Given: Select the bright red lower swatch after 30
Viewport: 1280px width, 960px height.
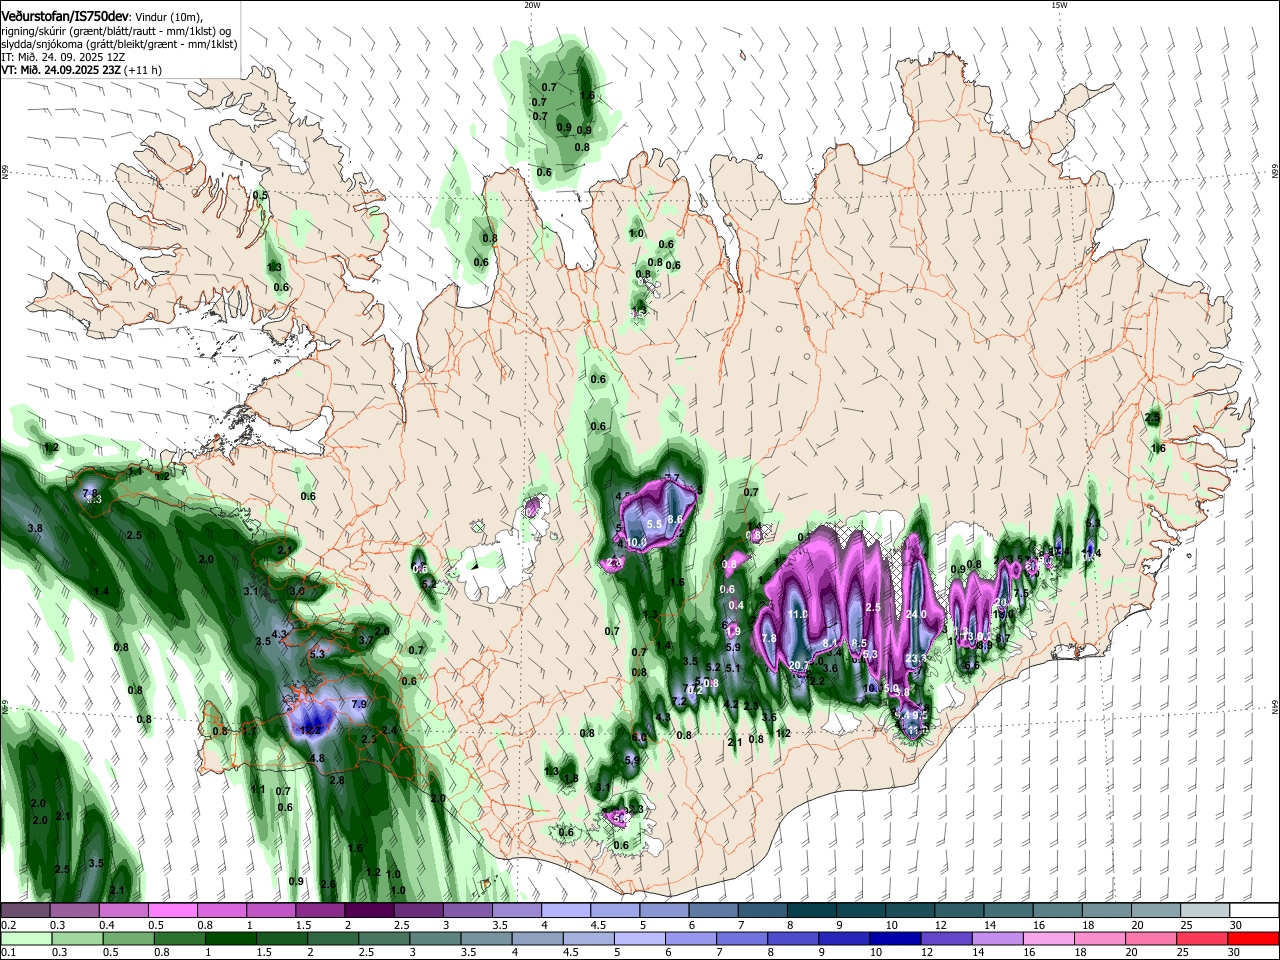Looking at the screenshot, I should tap(1253, 939).
